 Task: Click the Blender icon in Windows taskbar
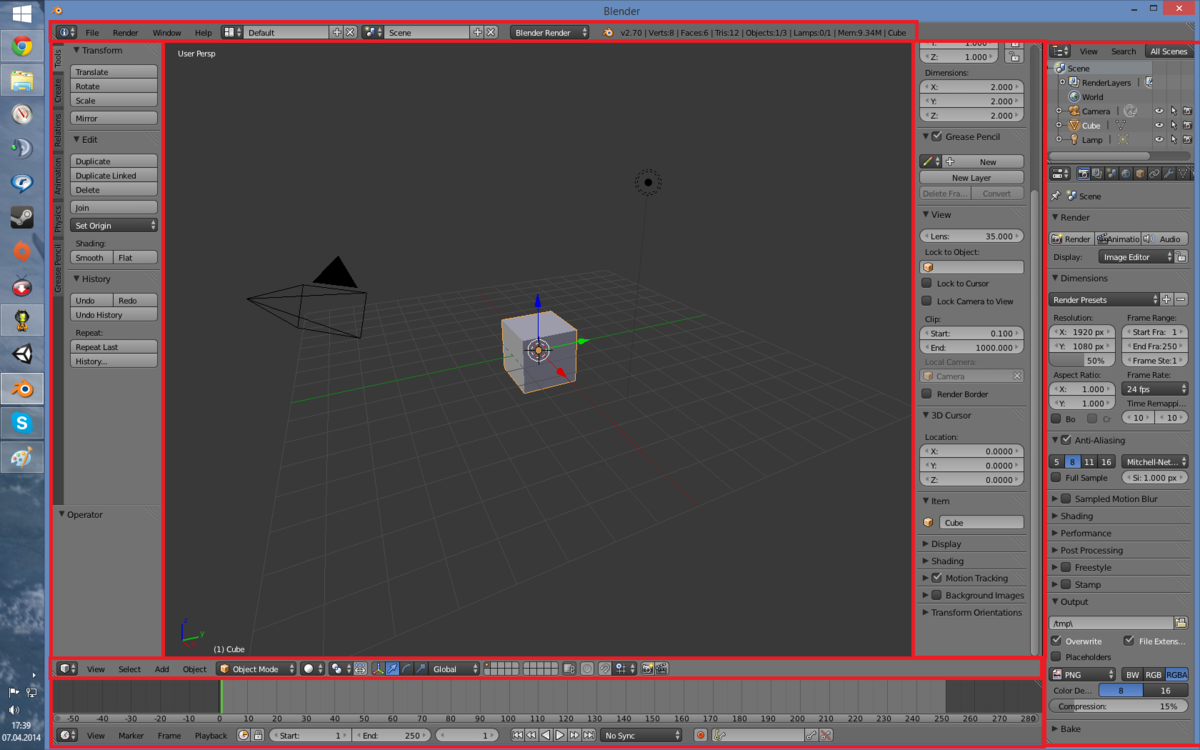[x=22, y=389]
